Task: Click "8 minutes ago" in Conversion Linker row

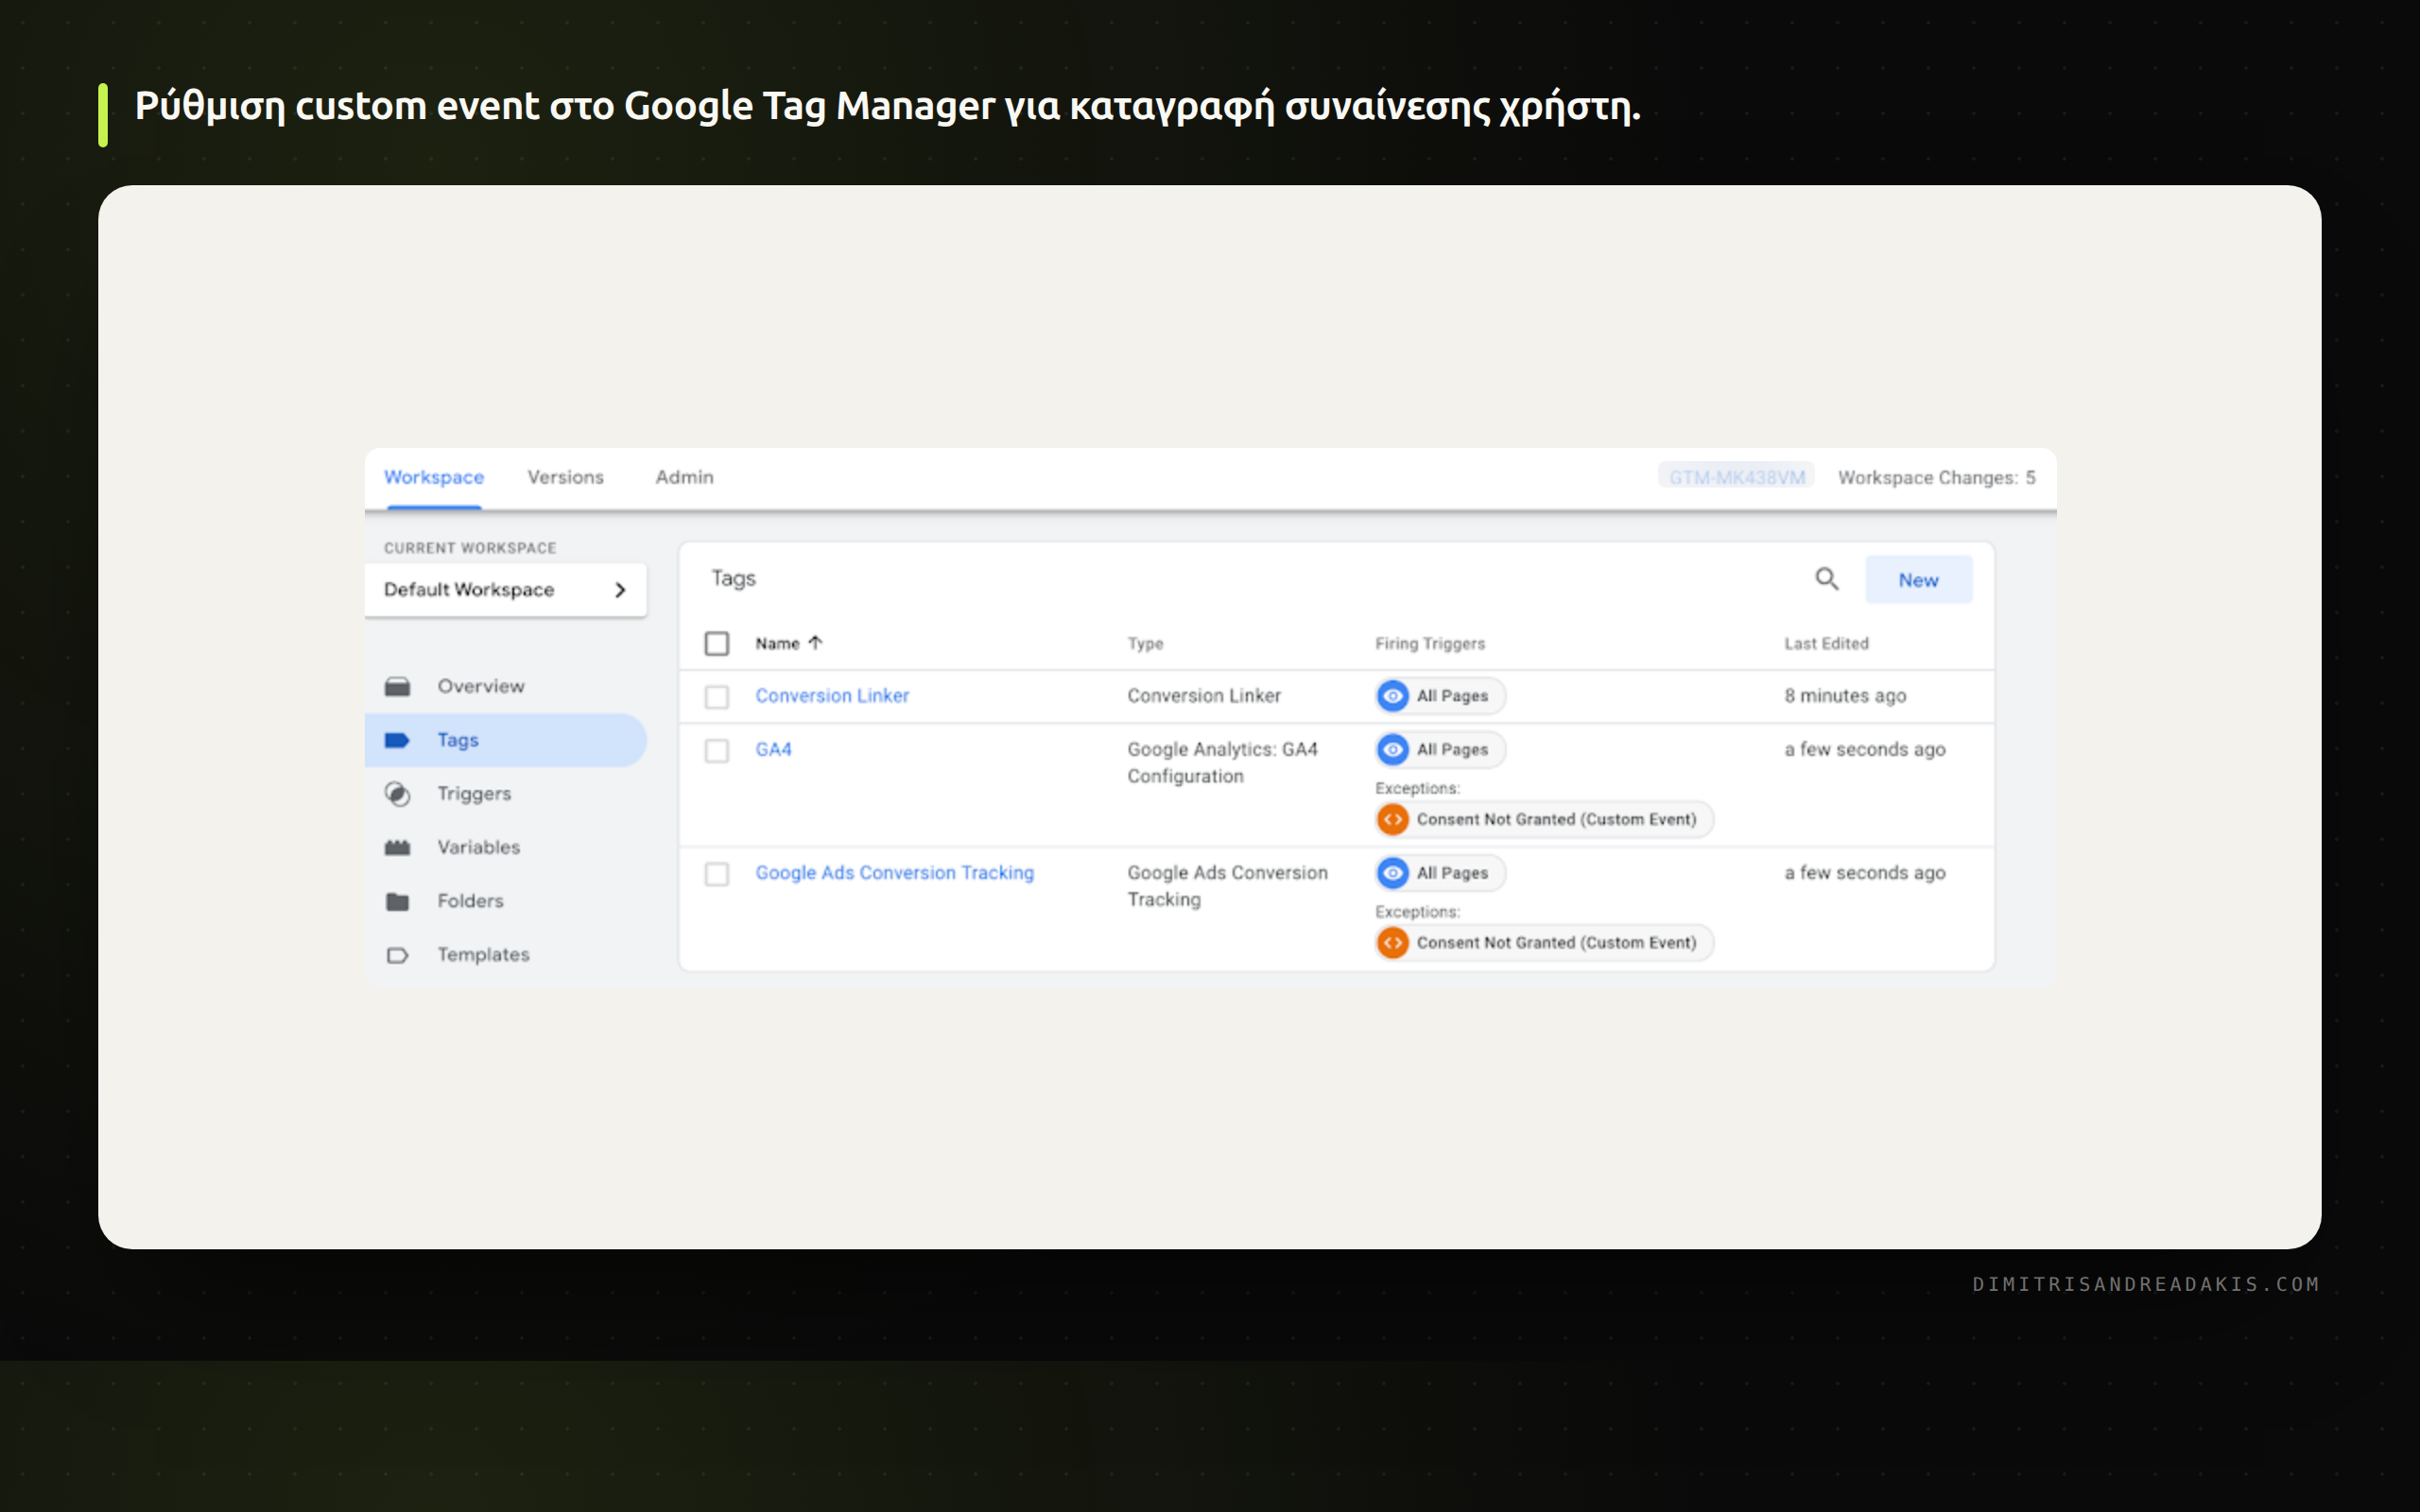Action: (1845, 696)
